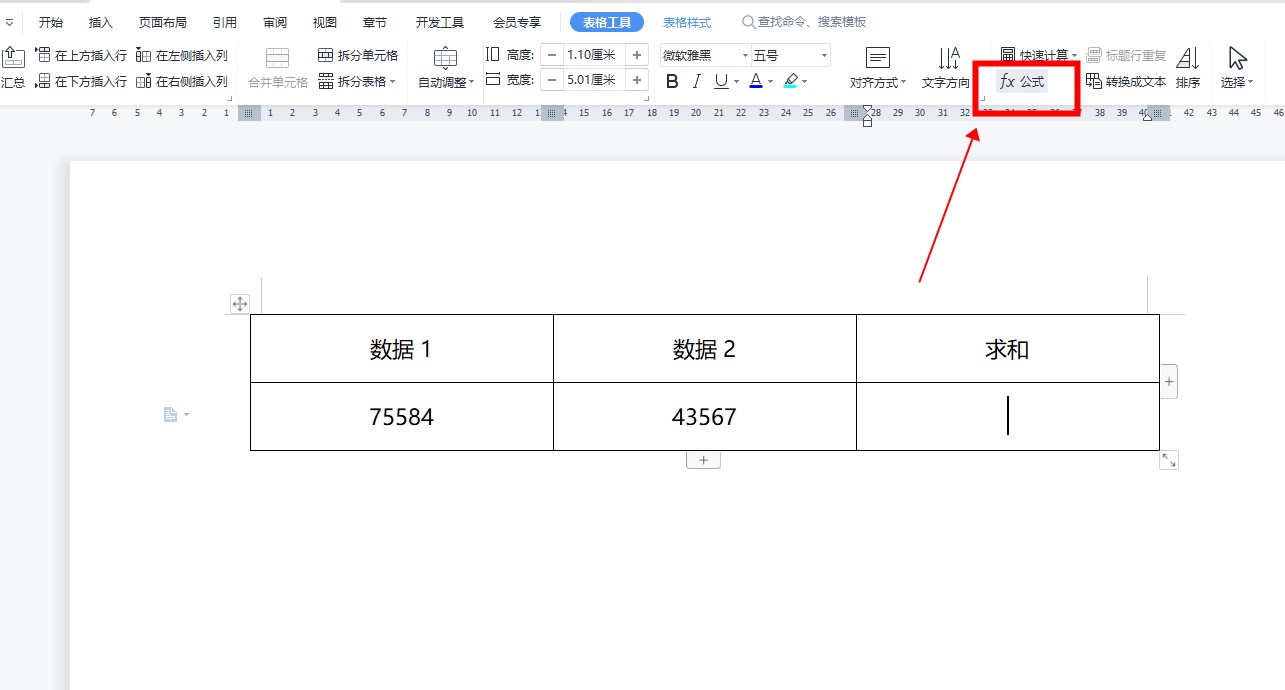Click the add-row plus button below table

[x=703, y=460]
